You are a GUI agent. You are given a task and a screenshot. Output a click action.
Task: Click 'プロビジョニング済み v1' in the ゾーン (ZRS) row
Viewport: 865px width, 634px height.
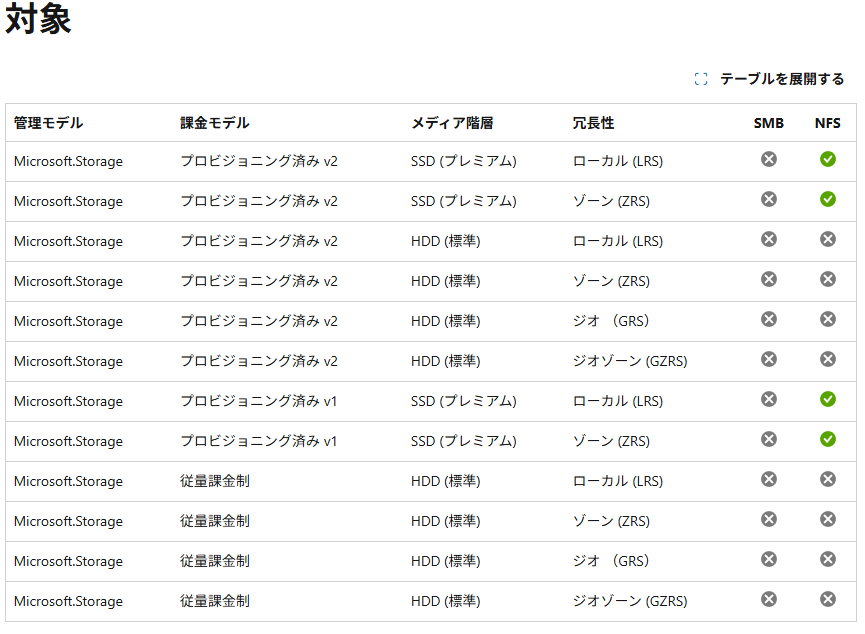coord(259,441)
